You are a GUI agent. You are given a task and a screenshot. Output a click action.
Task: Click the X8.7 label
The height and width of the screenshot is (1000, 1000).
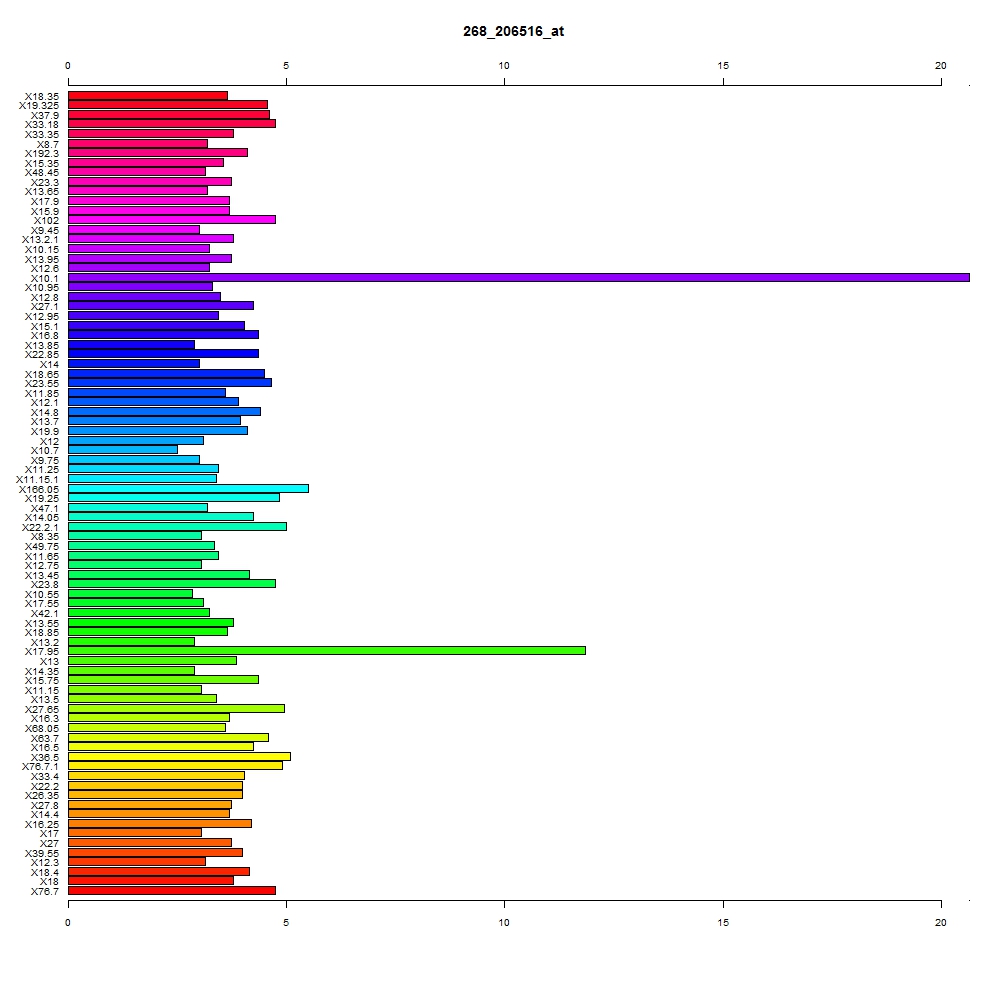click(47, 145)
